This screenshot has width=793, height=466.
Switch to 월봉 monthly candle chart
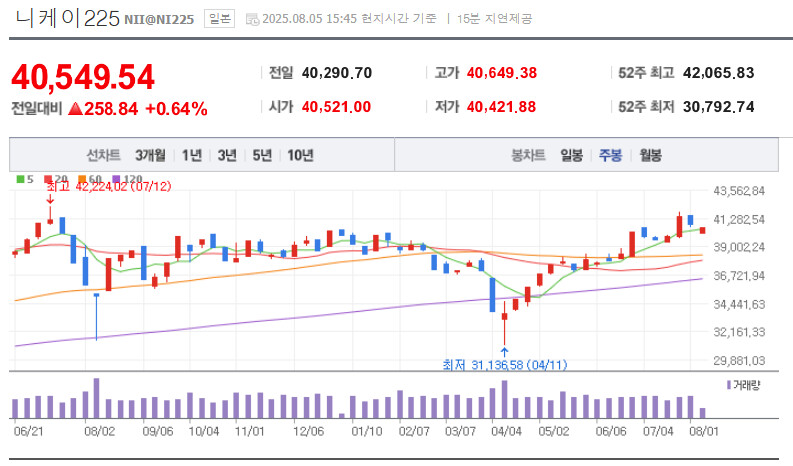pos(650,155)
